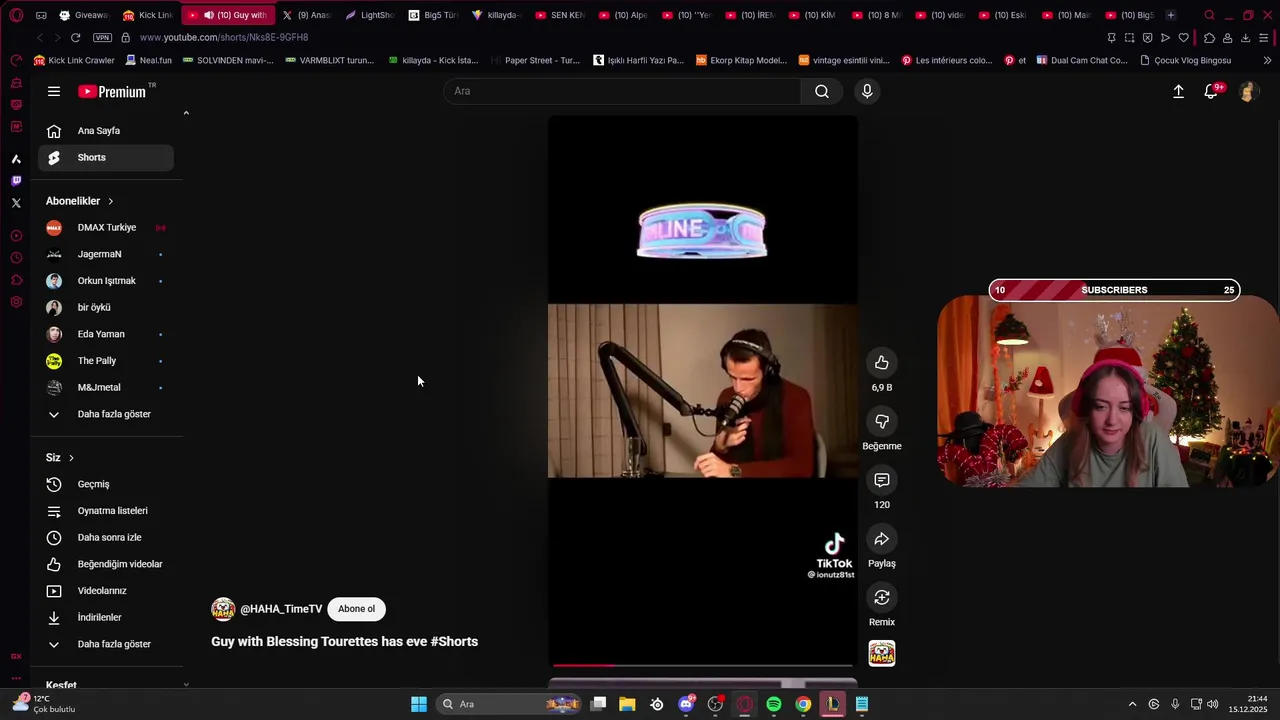This screenshot has width=1280, height=720.
Task: Focus the YouTube search box
Action: [622, 91]
